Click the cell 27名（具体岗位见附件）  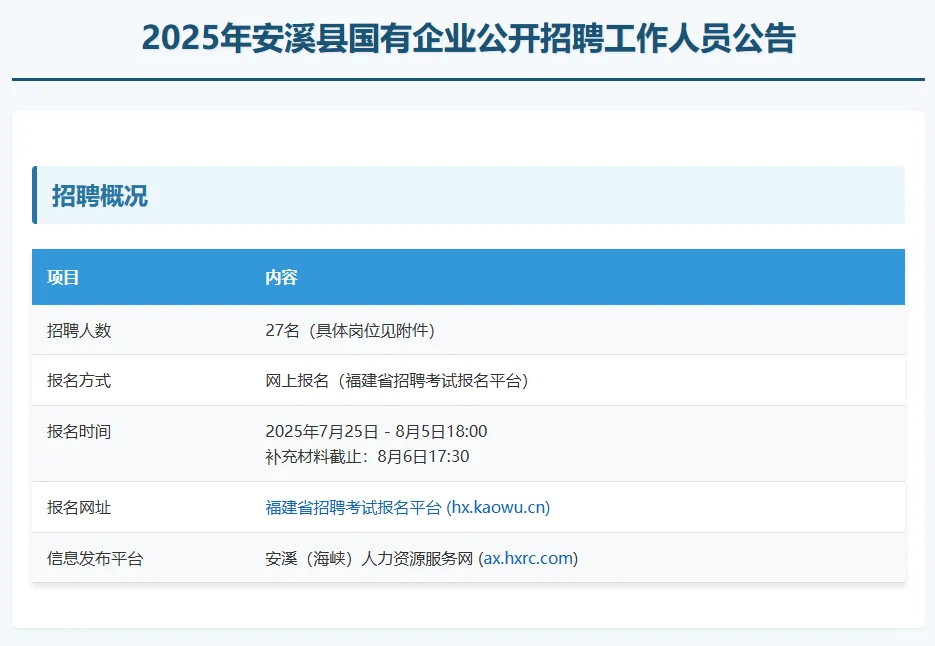coord(349,330)
